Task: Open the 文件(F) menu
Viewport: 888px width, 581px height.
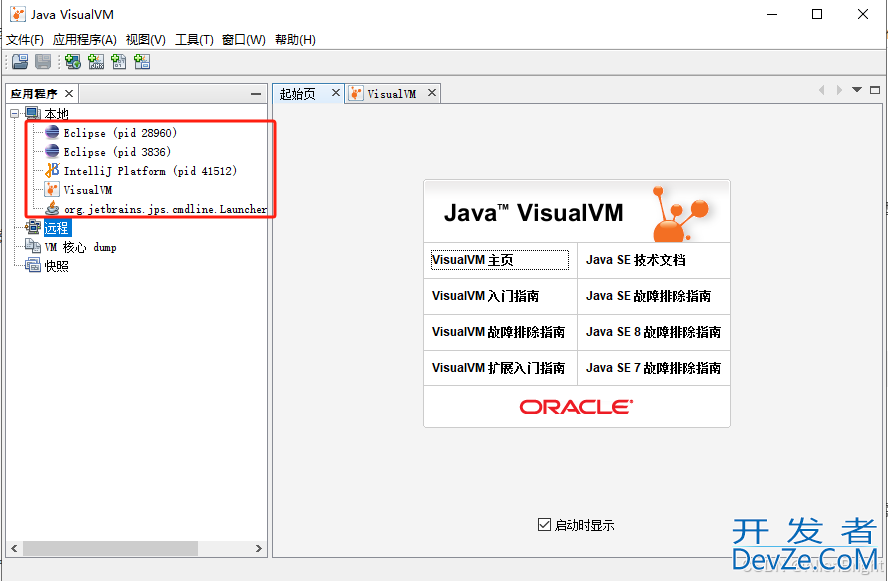Action: click(25, 40)
